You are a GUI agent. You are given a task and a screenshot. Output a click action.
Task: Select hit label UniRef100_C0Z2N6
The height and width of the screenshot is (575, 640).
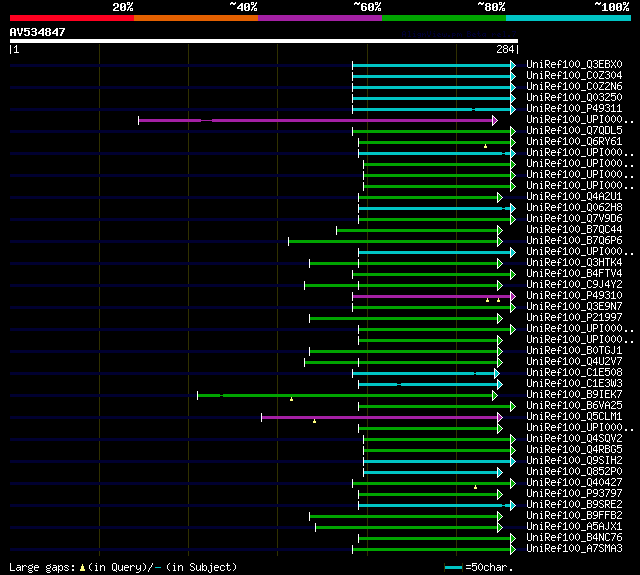tap(574, 87)
